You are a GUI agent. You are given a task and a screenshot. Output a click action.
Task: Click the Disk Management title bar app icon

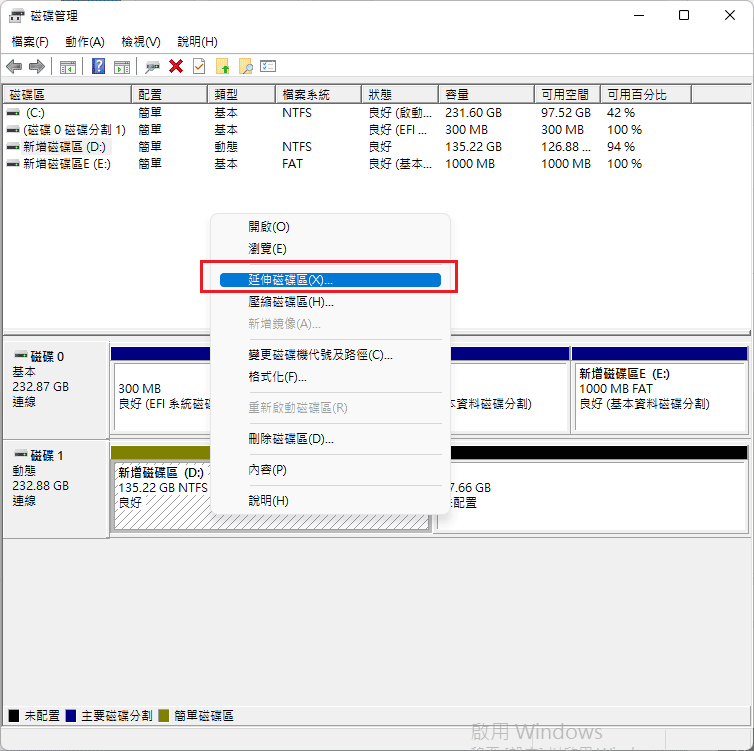click(16, 15)
